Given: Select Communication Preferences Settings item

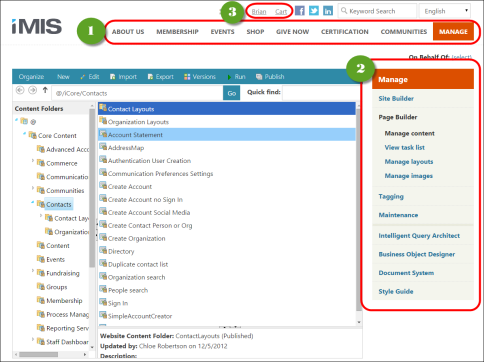Looking at the screenshot, I should (x=227, y=174).
